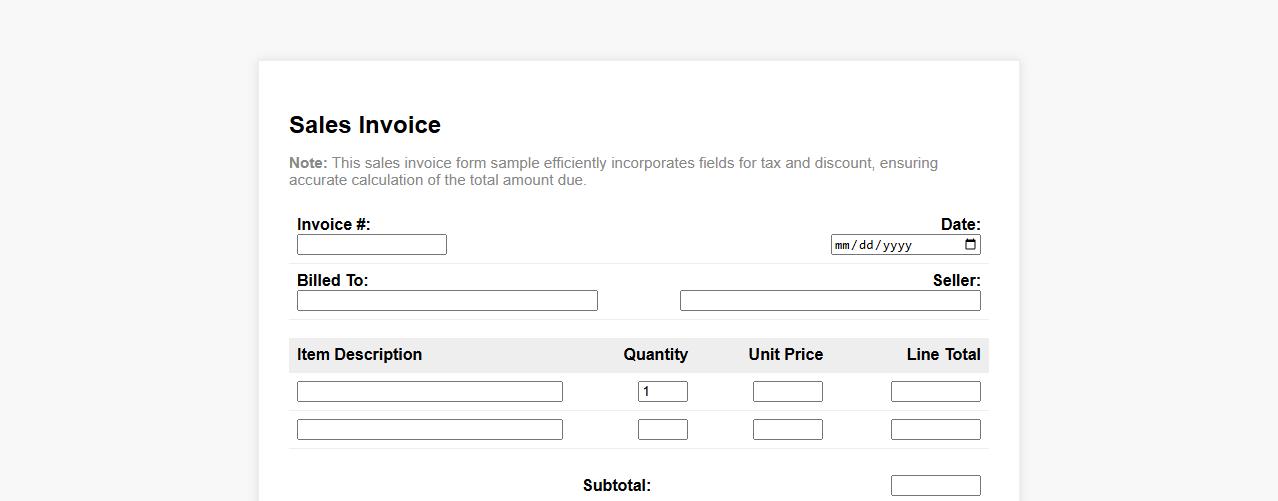Click first row Line Total field
The image size is (1278, 501).
[x=936, y=392]
